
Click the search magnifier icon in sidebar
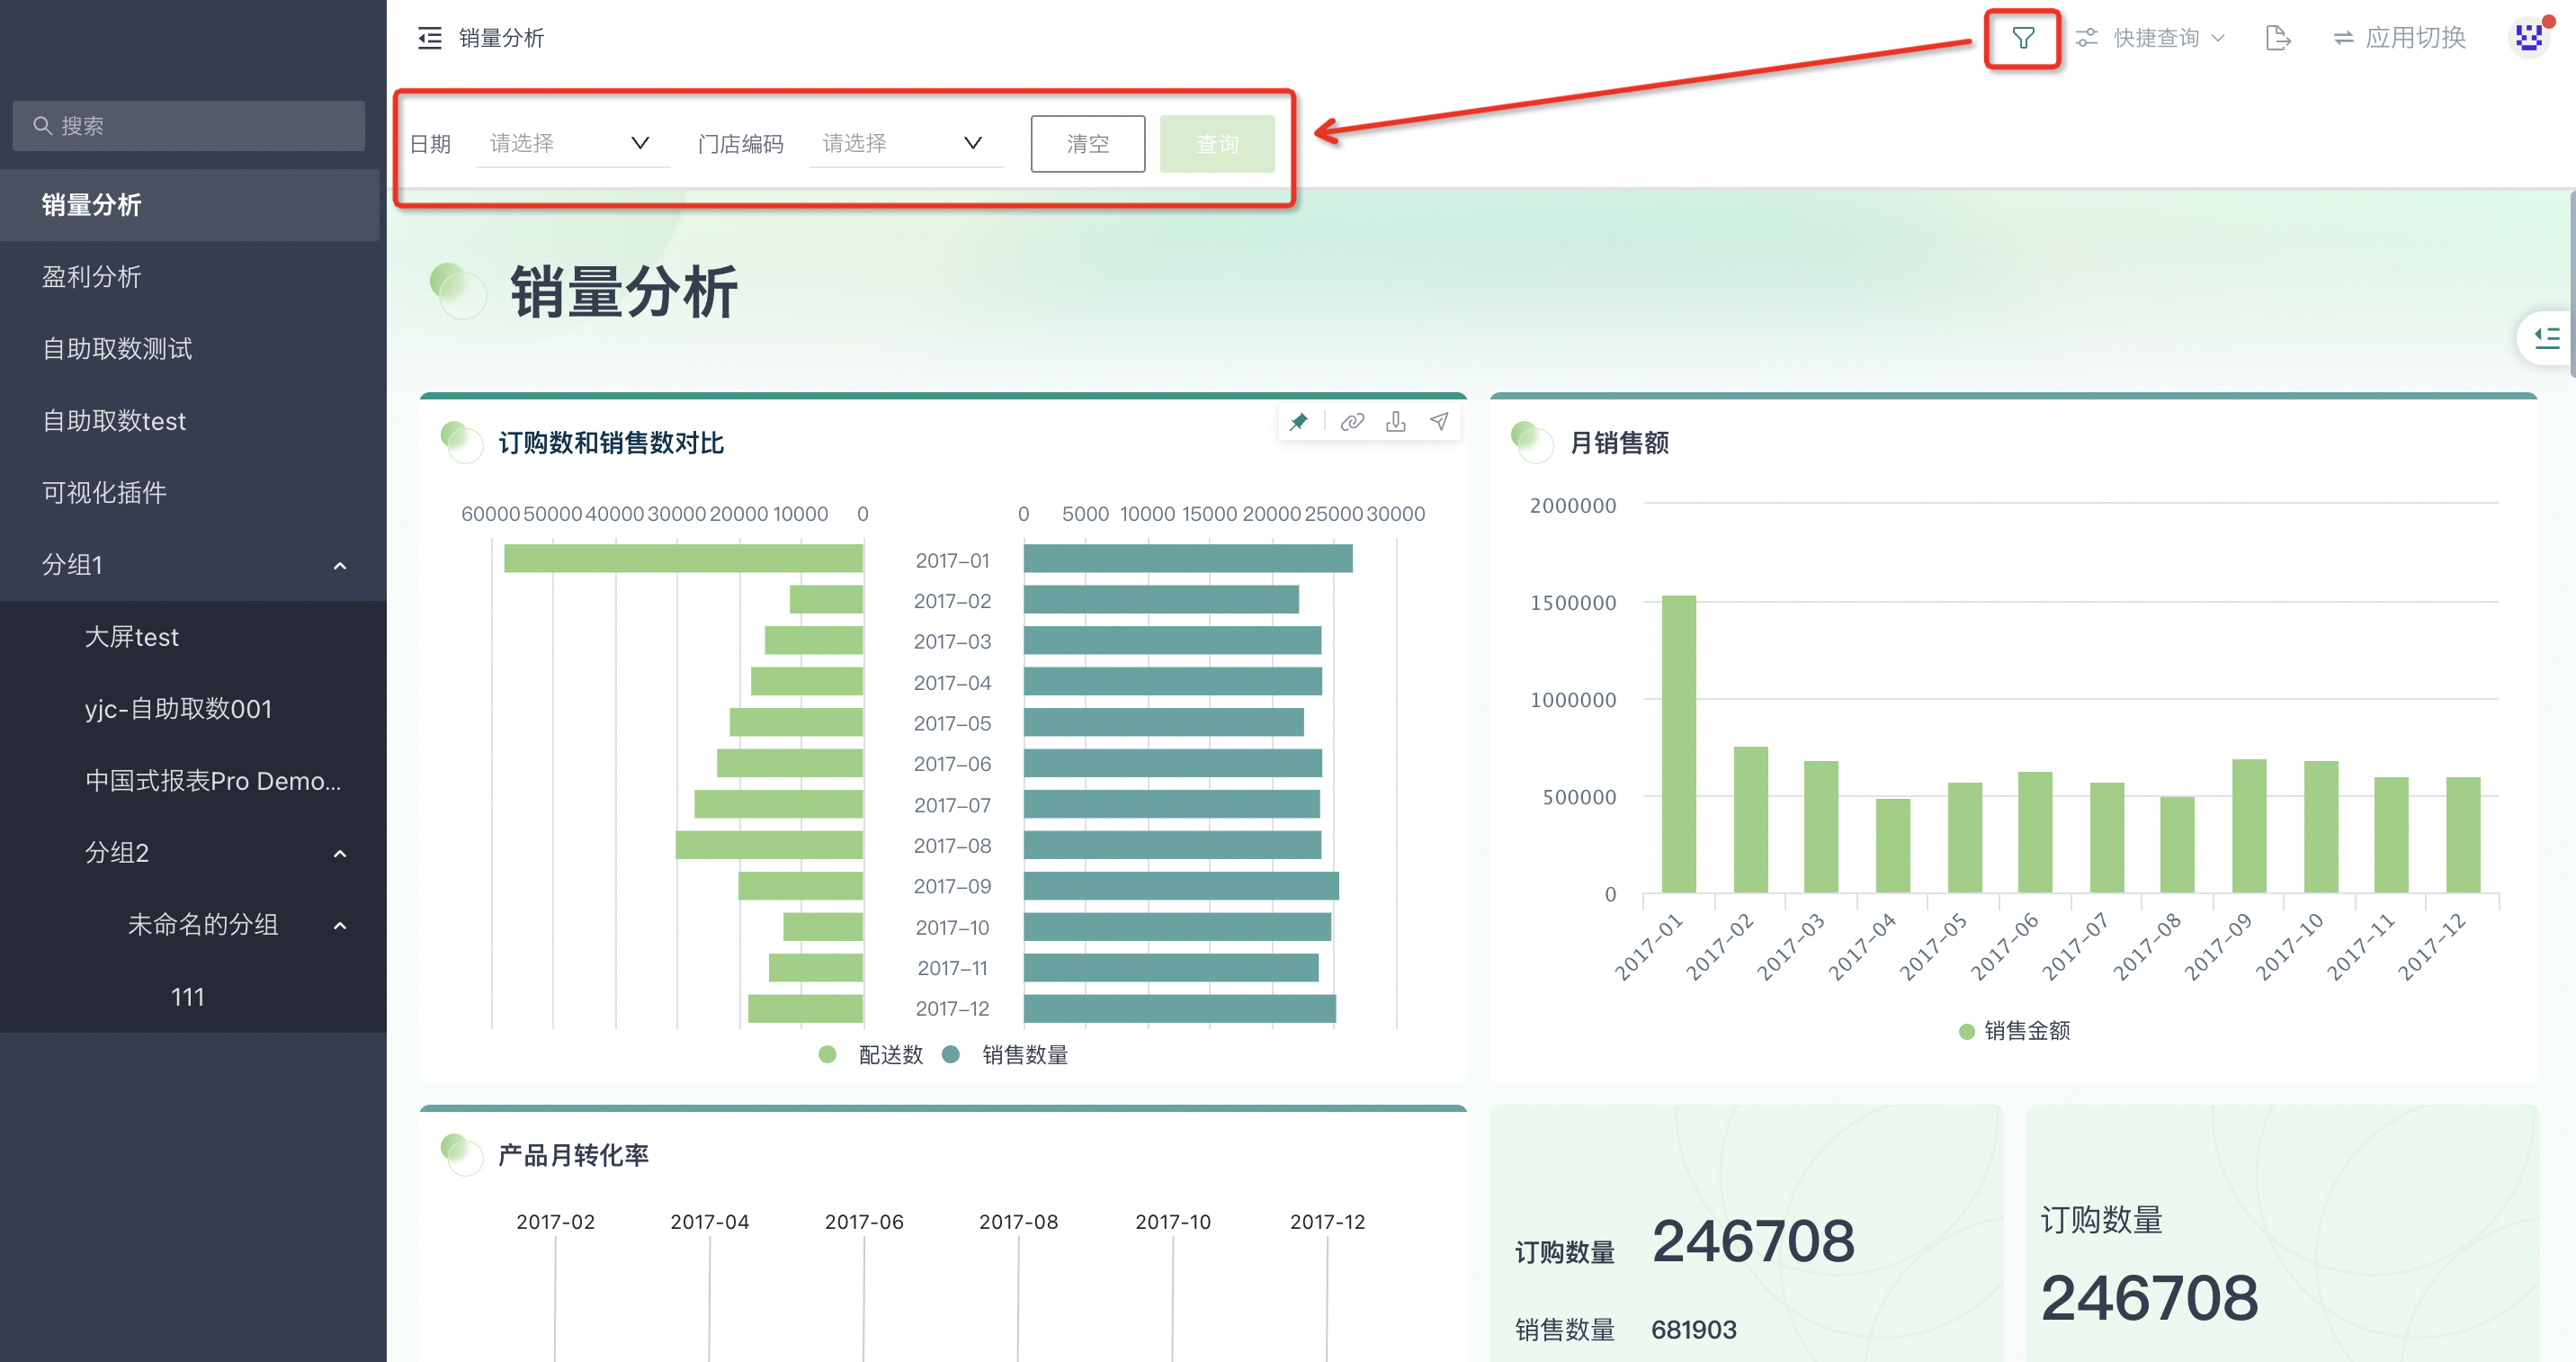(42, 126)
